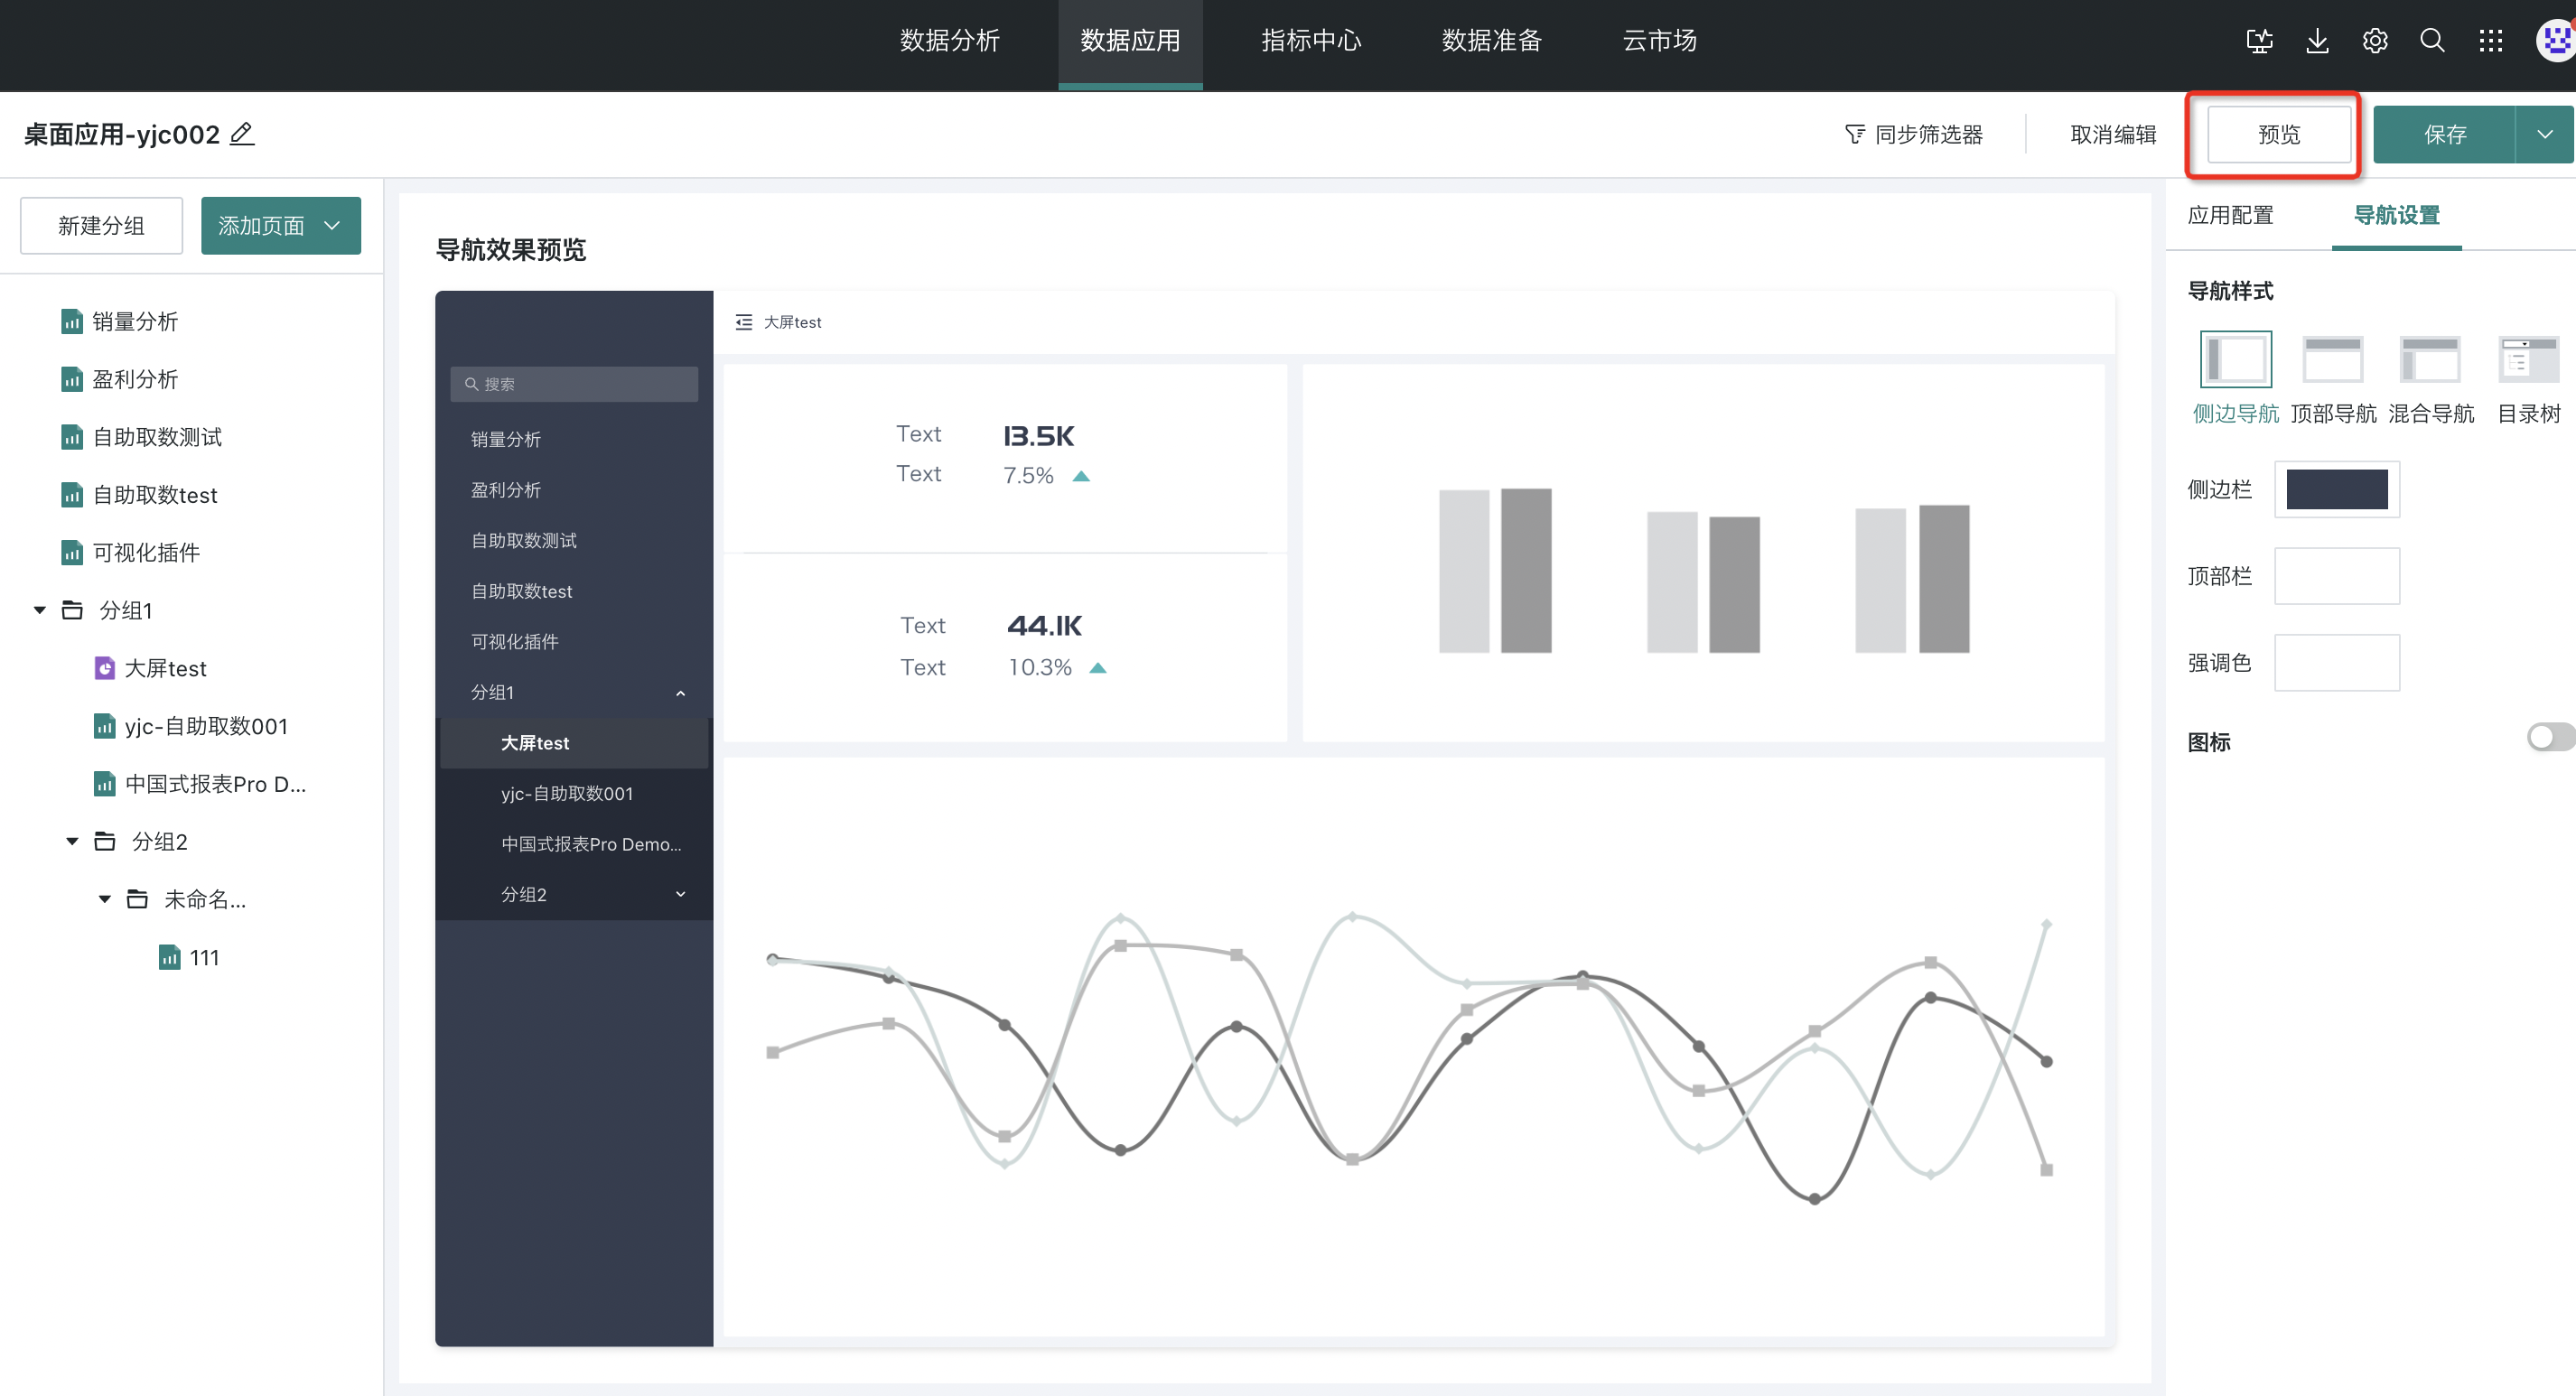Screen dimensions: 2576x1396
Task: Click the 预览 button
Action: pyautogui.click(x=2278, y=134)
